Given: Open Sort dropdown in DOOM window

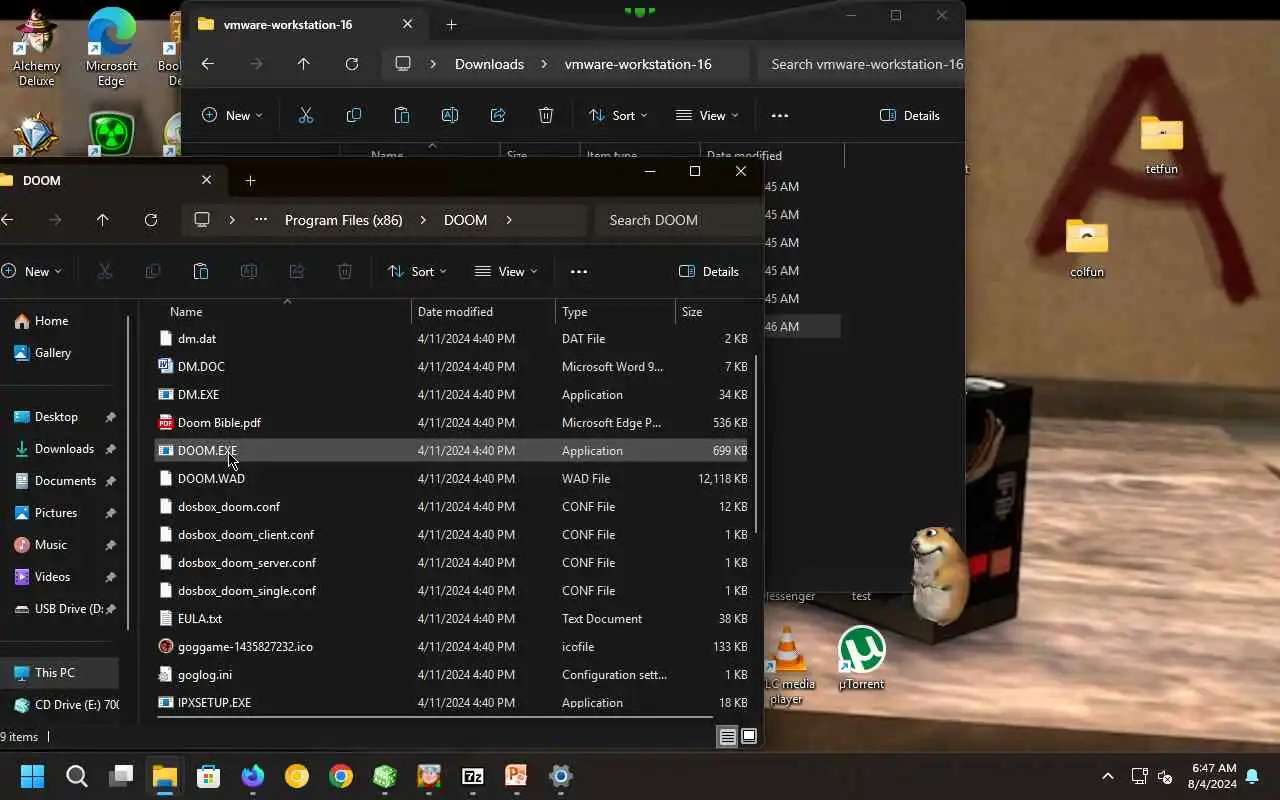Looking at the screenshot, I should click(417, 271).
